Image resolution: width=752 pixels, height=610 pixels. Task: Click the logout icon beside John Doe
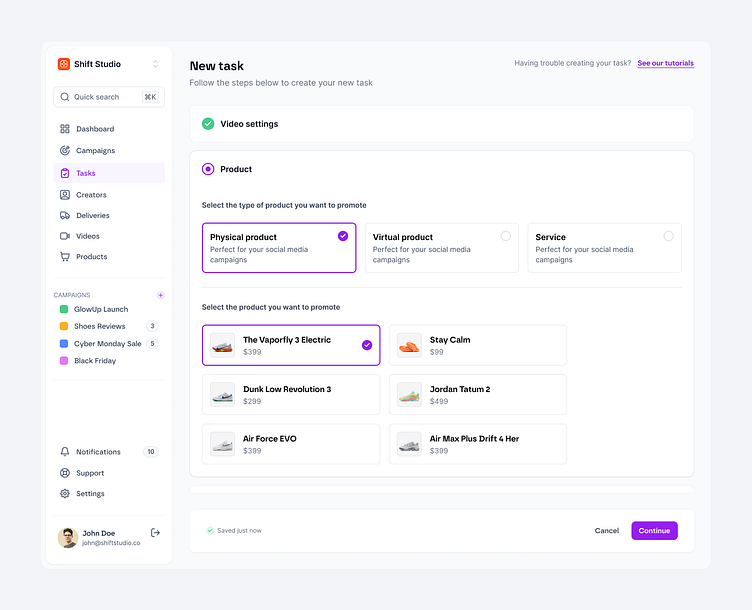point(155,533)
